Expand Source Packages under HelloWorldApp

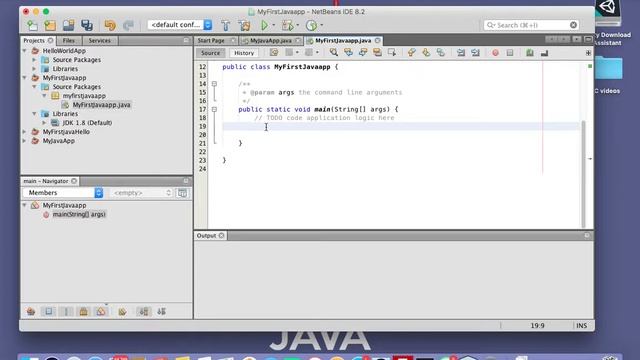(x=34, y=60)
